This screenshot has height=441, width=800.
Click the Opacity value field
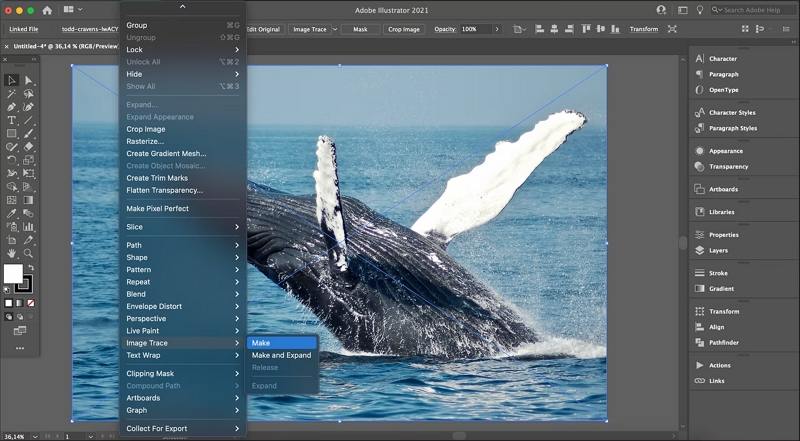pyautogui.click(x=472, y=29)
